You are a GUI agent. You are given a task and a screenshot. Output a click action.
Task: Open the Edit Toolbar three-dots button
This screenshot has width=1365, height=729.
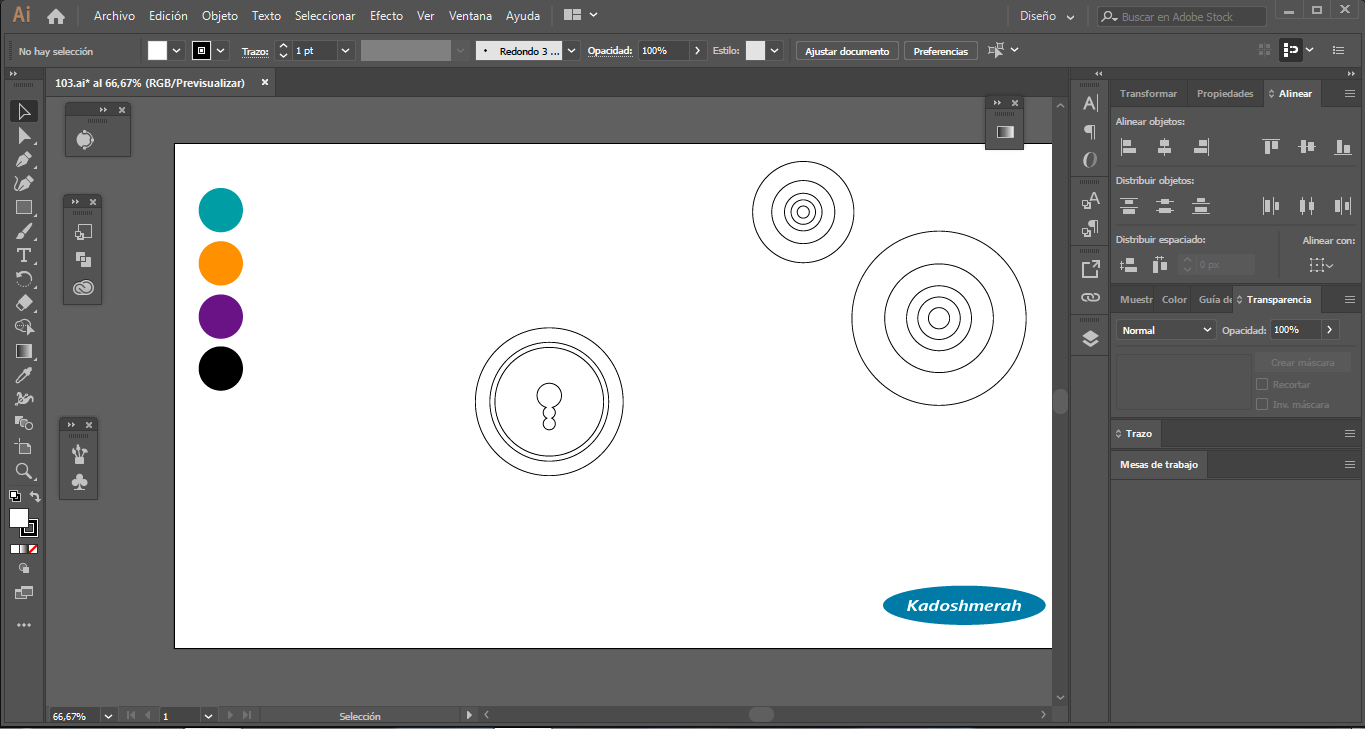[x=24, y=625]
